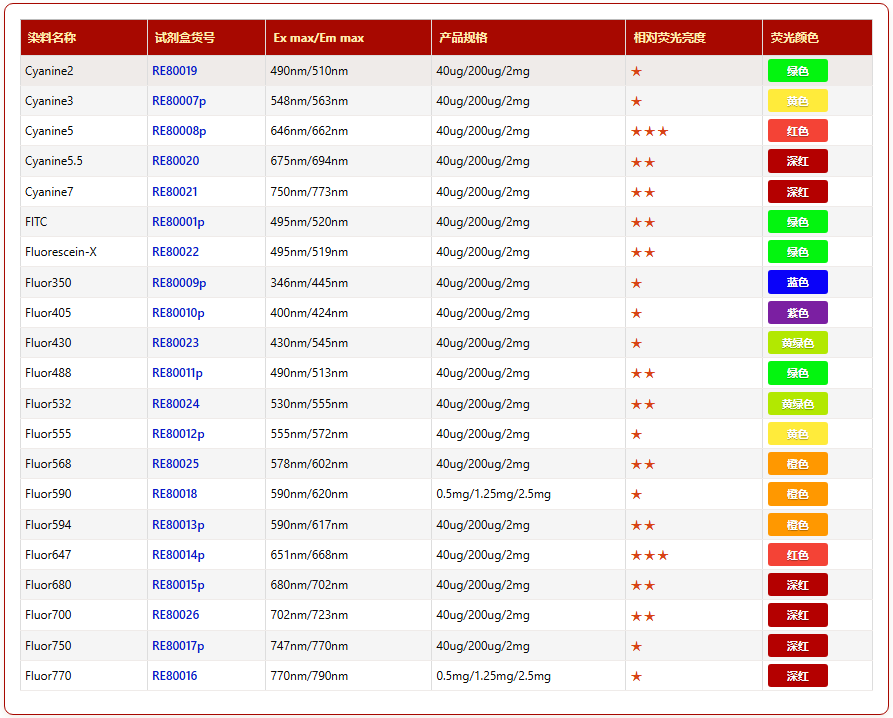Select the Fluor488 dye name cell

pyautogui.click(x=48, y=373)
